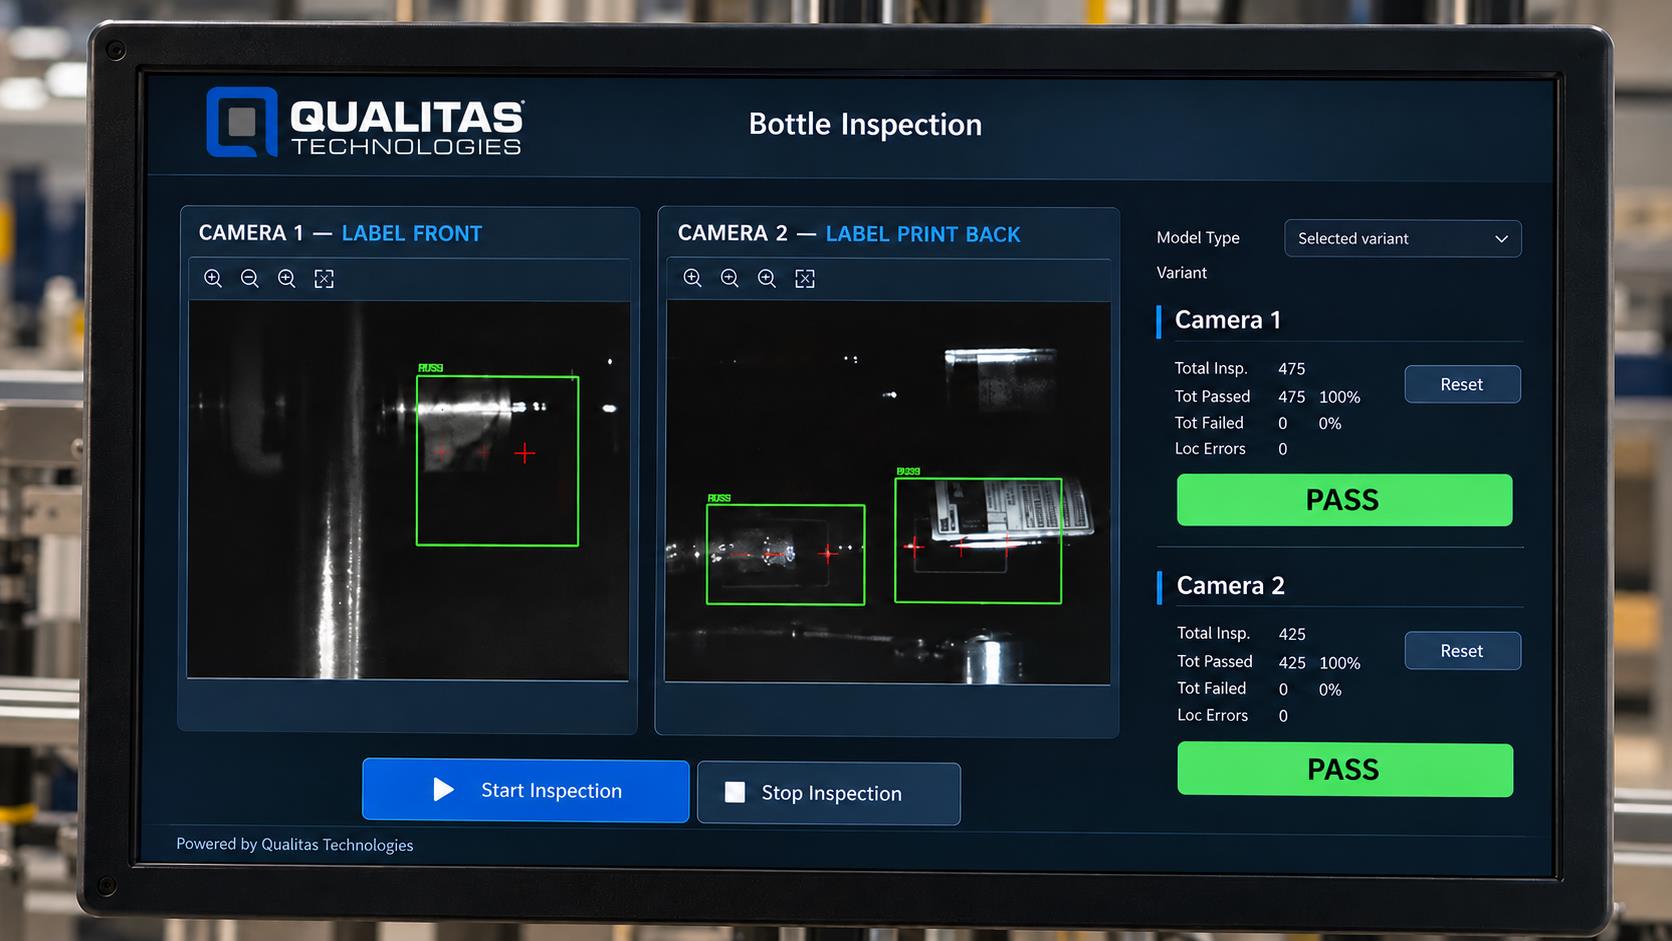Open the Model Type 'Selected variant' dropdown
The height and width of the screenshot is (941, 1672).
(1402, 238)
